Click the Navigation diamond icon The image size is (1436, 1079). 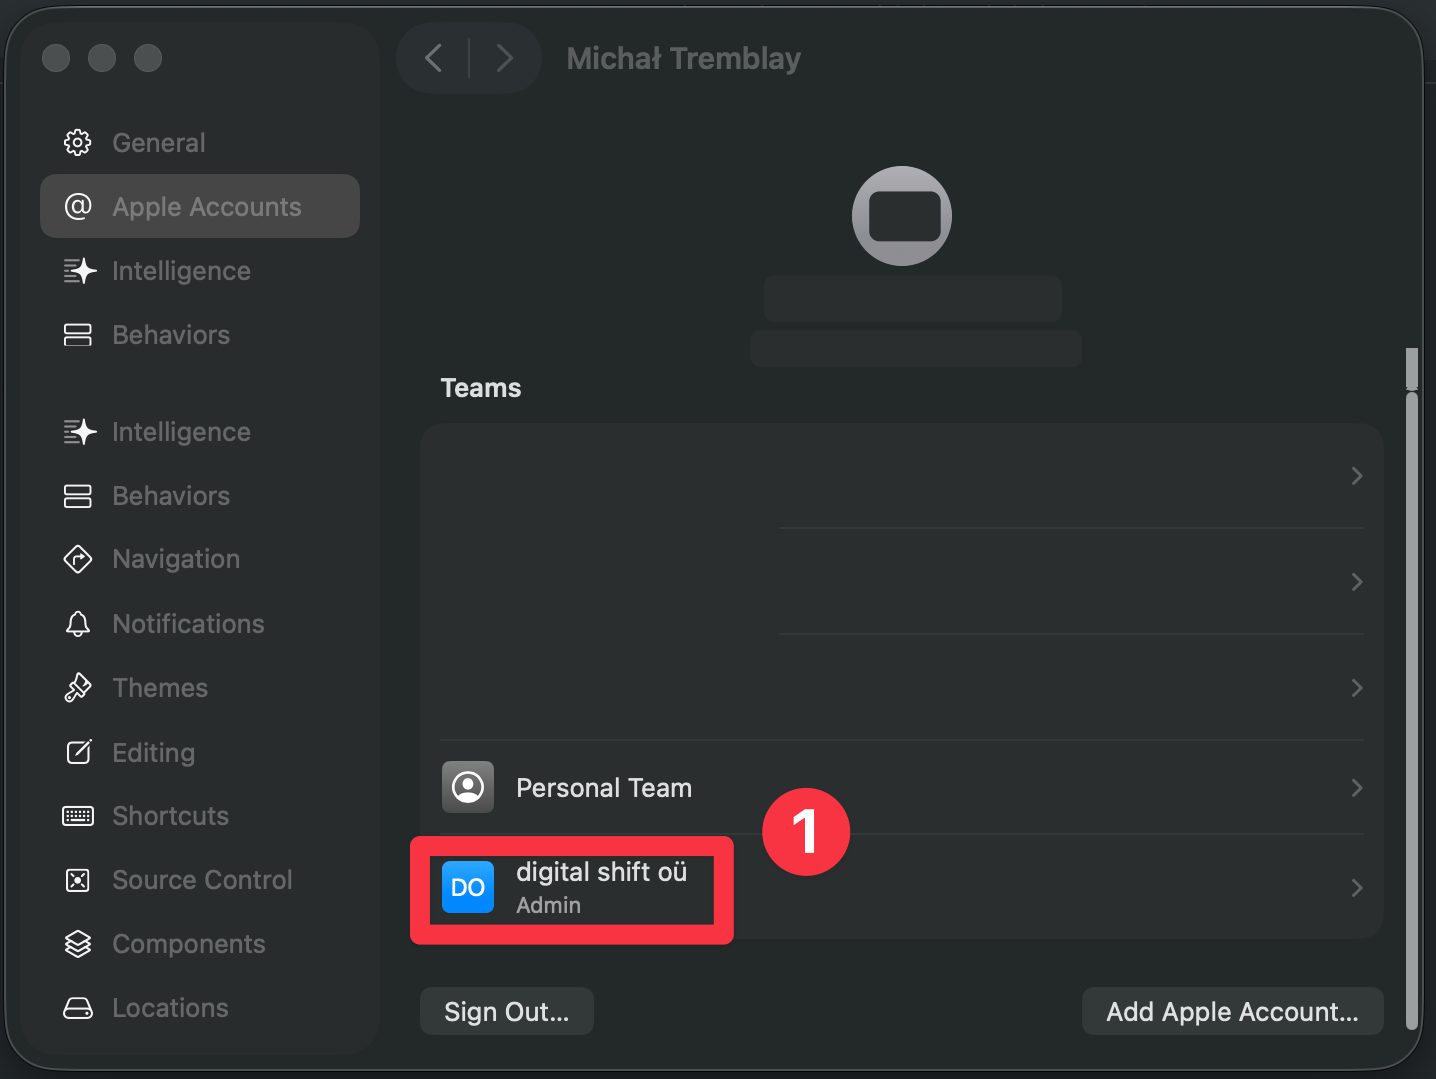[77, 559]
